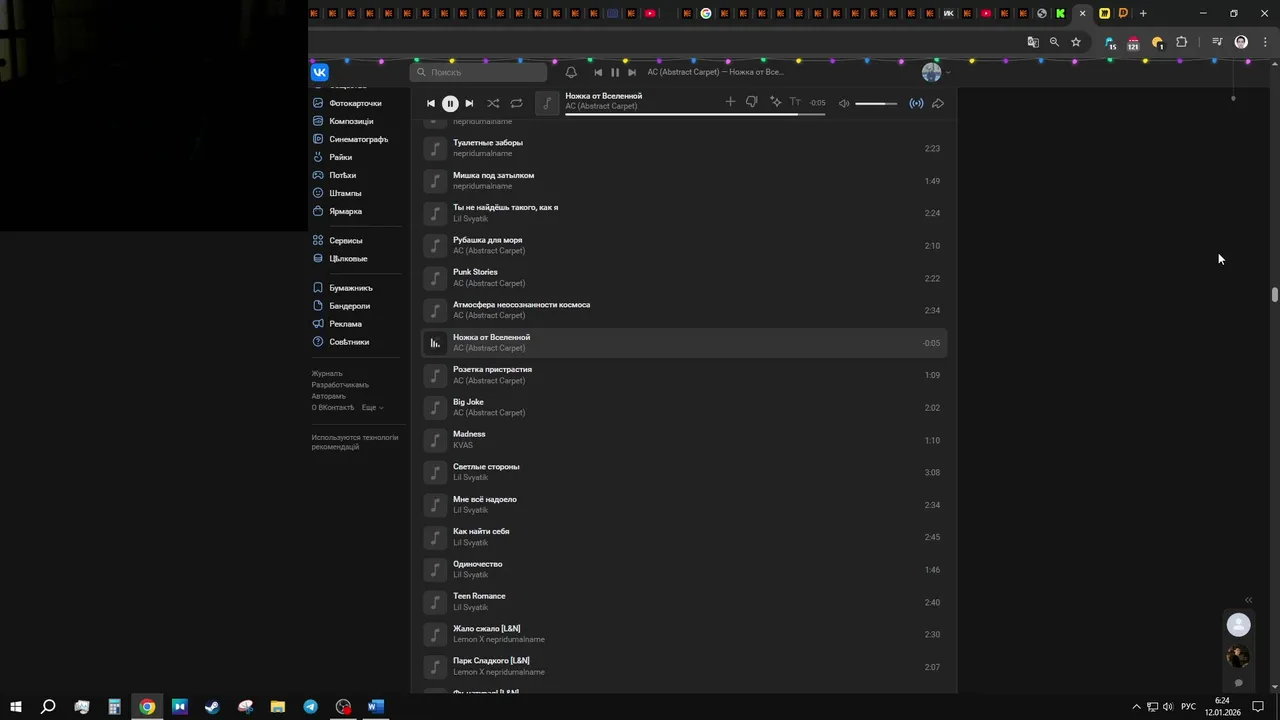The height and width of the screenshot is (720, 1280).
Task: Switch to the green K browser tab
Action: [1061, 13]
